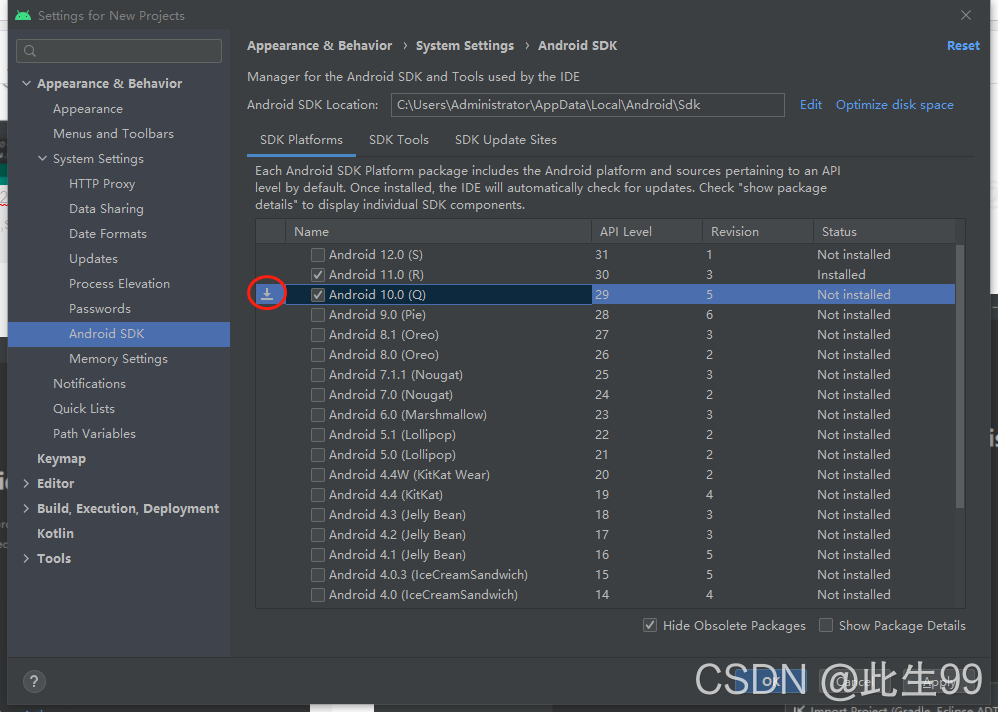Select Quick Lists settings

tap(83, 408)
